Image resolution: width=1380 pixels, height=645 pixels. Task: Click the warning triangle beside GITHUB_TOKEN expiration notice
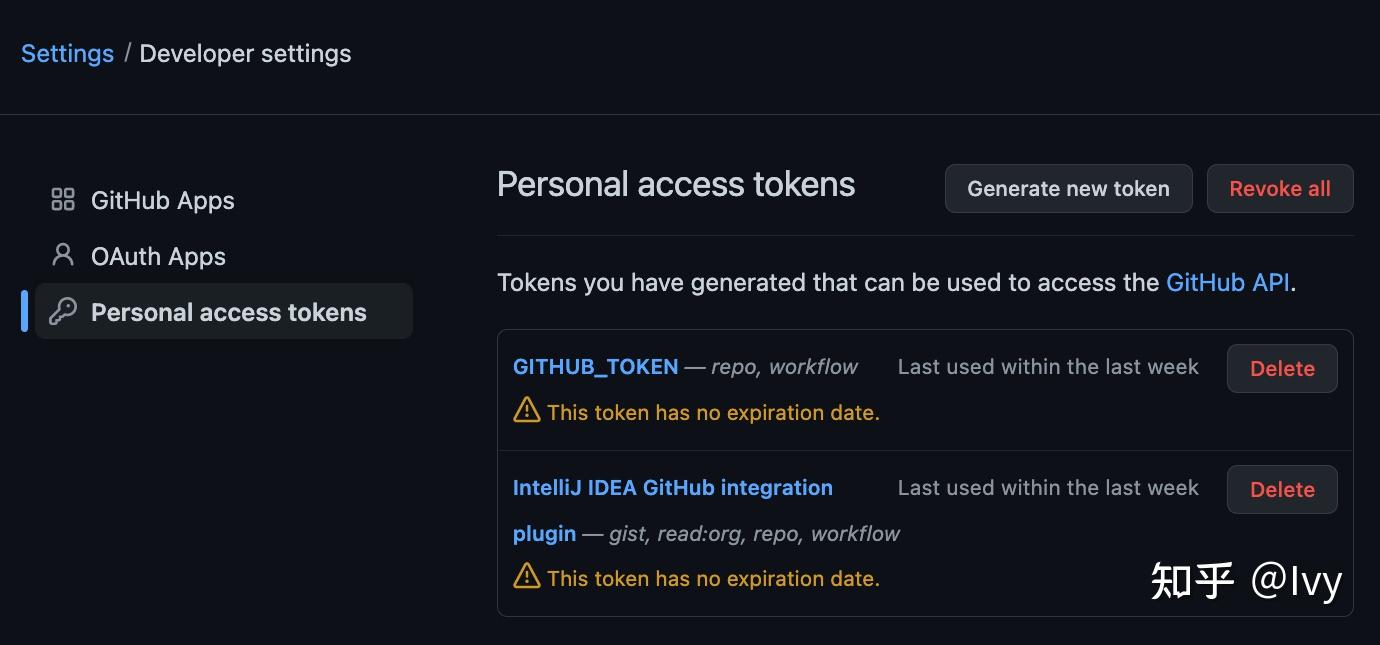pos(525,411)
